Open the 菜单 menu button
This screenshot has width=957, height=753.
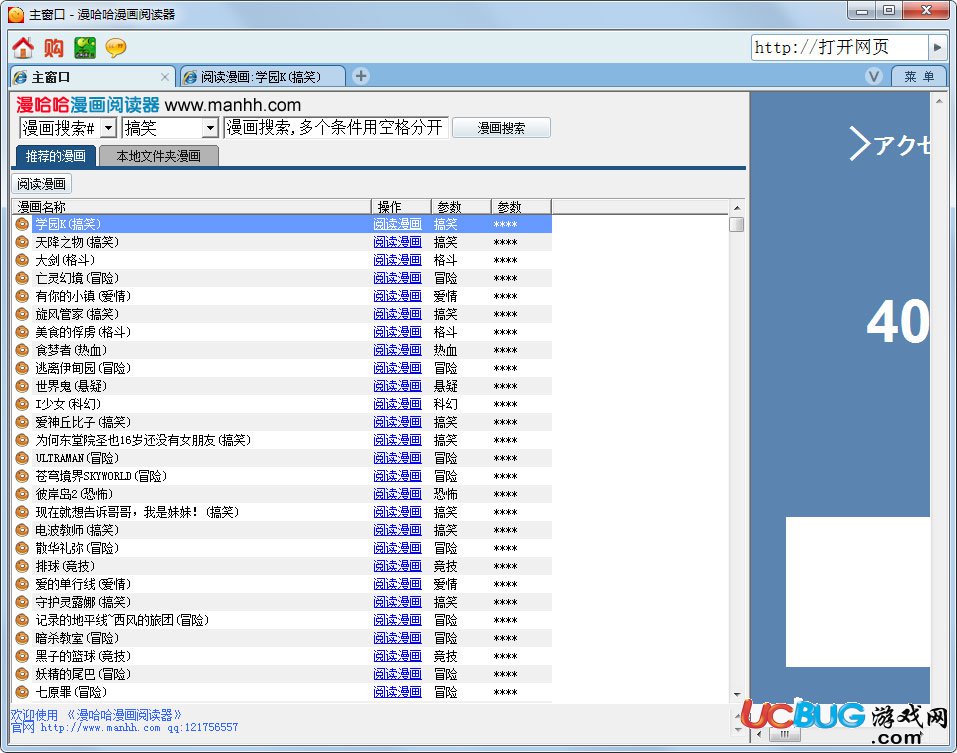pyautogui.click(x=919, y=76)
